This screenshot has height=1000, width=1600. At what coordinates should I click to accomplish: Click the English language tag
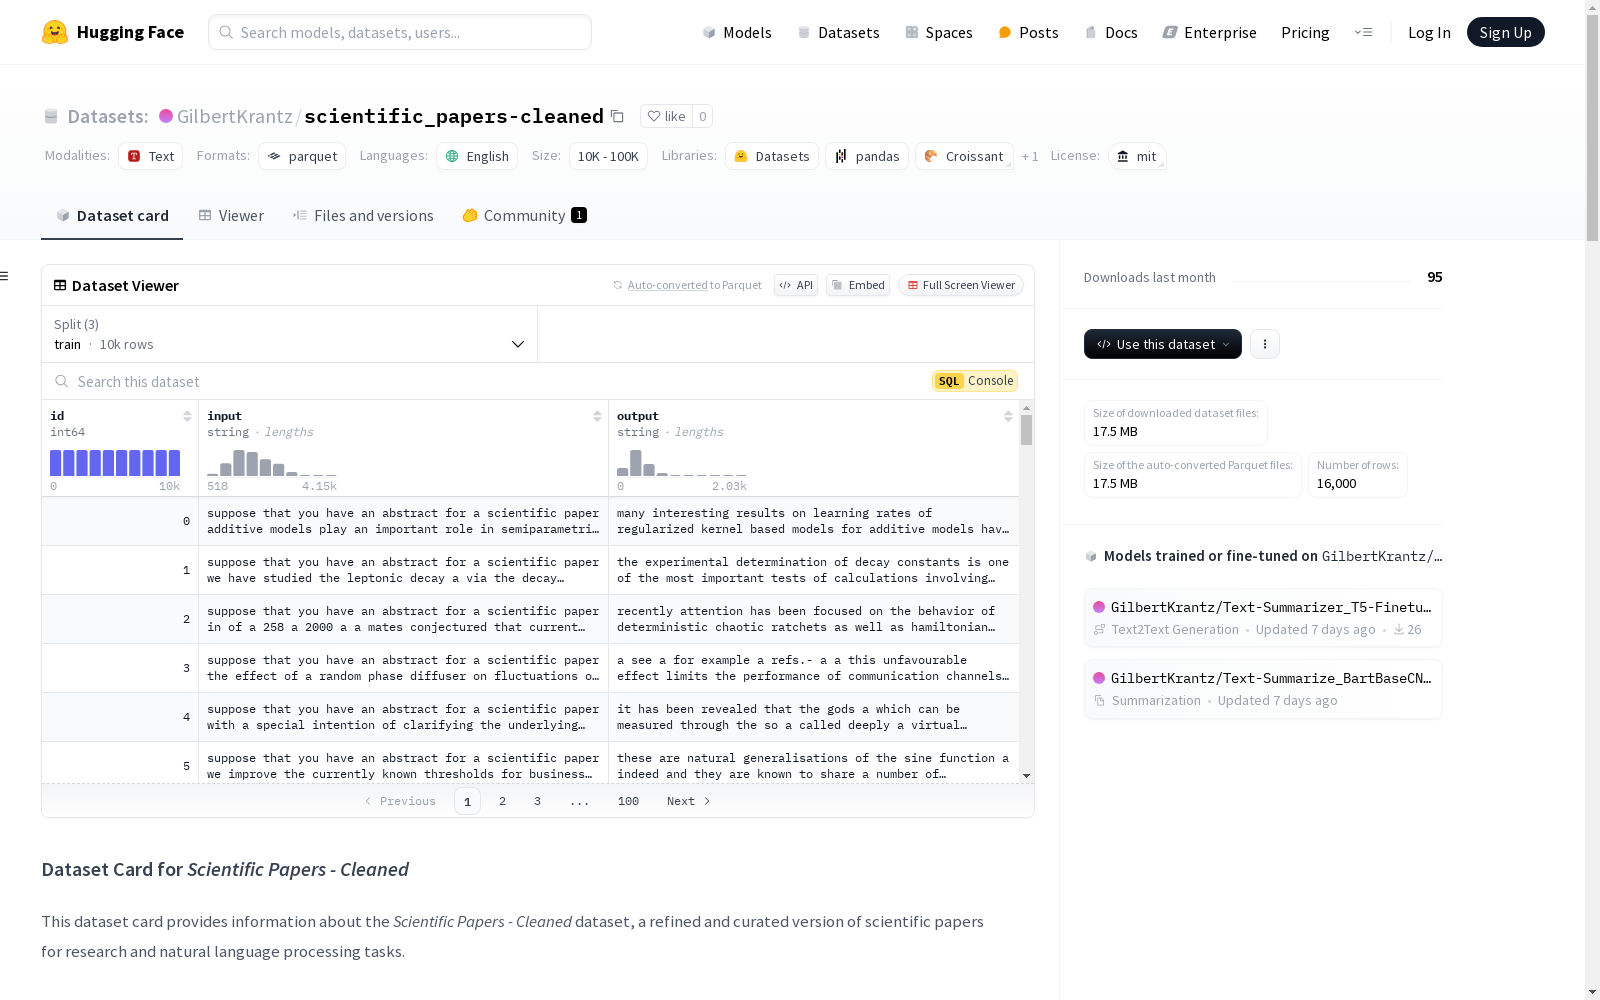click(x=477, y=156)
